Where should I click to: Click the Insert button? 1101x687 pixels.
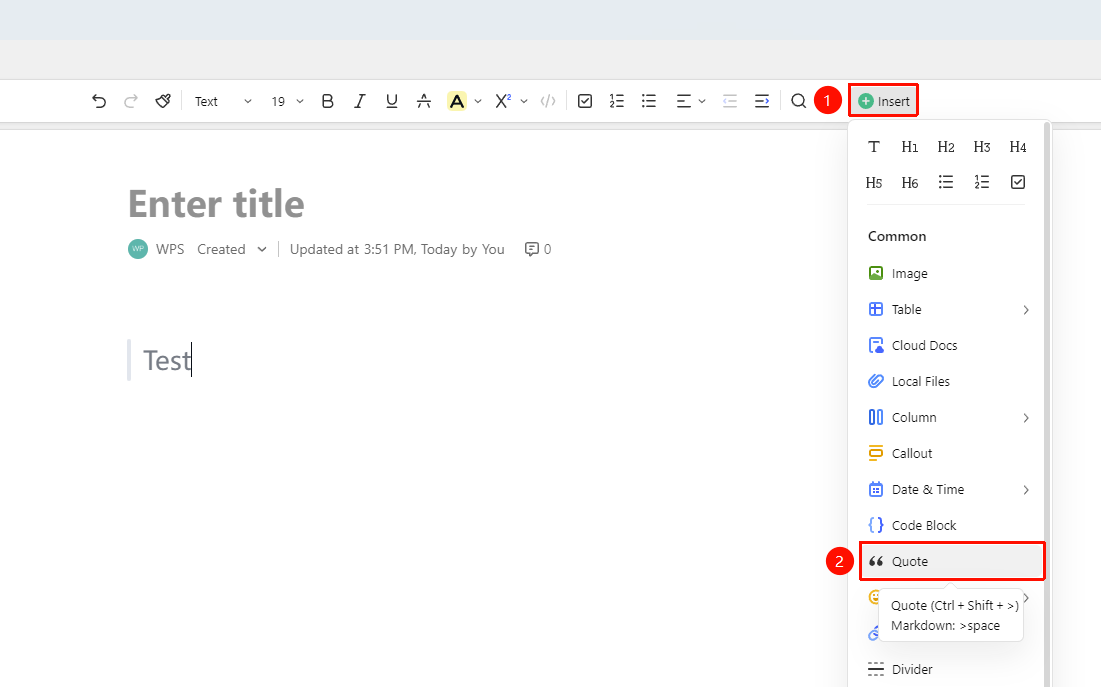click(x=883, y=101)
